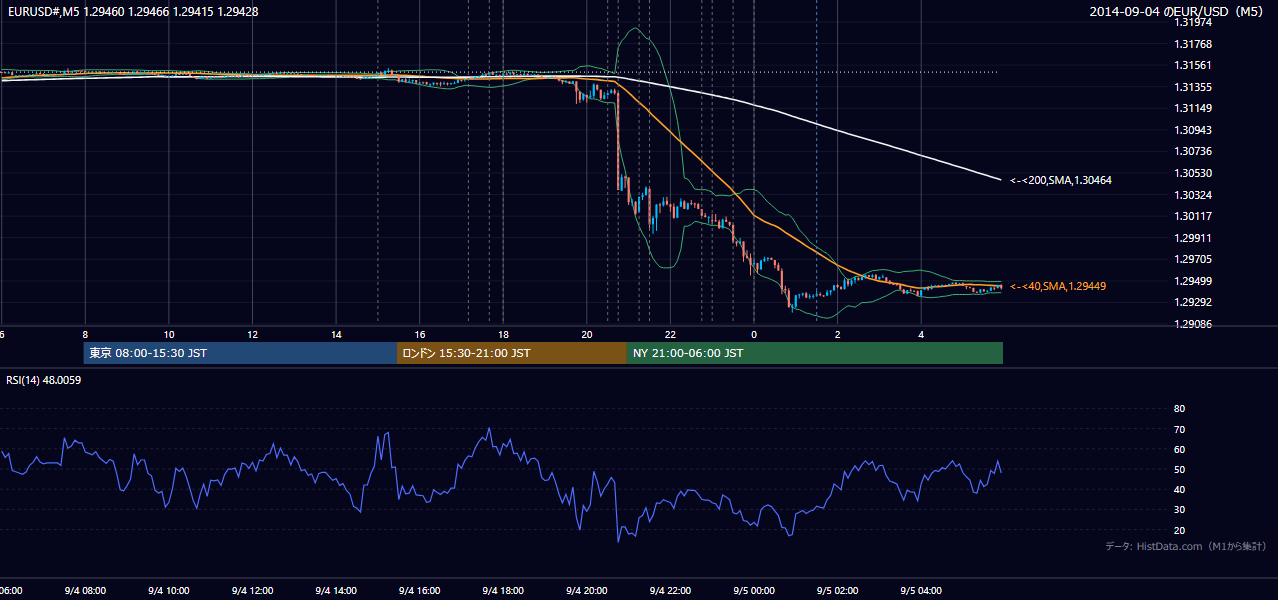Click RSI scale level 60

click(1179, 450)
